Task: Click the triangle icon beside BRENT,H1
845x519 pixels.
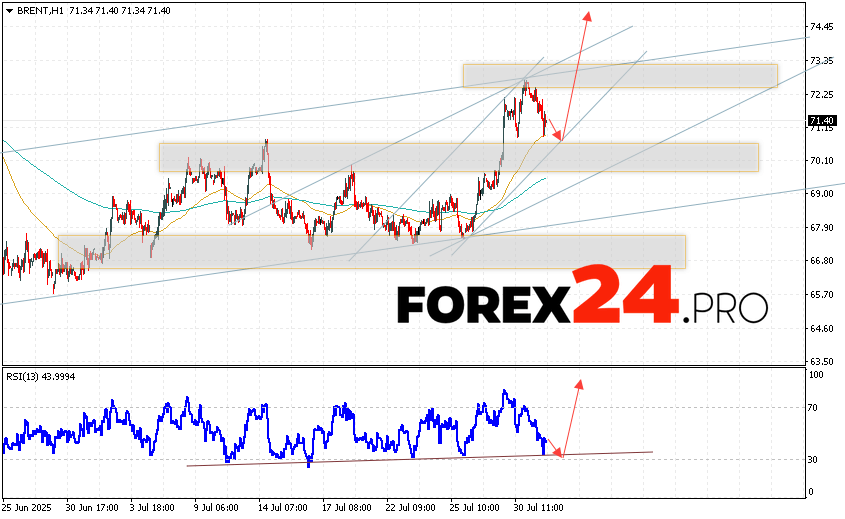Action: pos(9,9)
